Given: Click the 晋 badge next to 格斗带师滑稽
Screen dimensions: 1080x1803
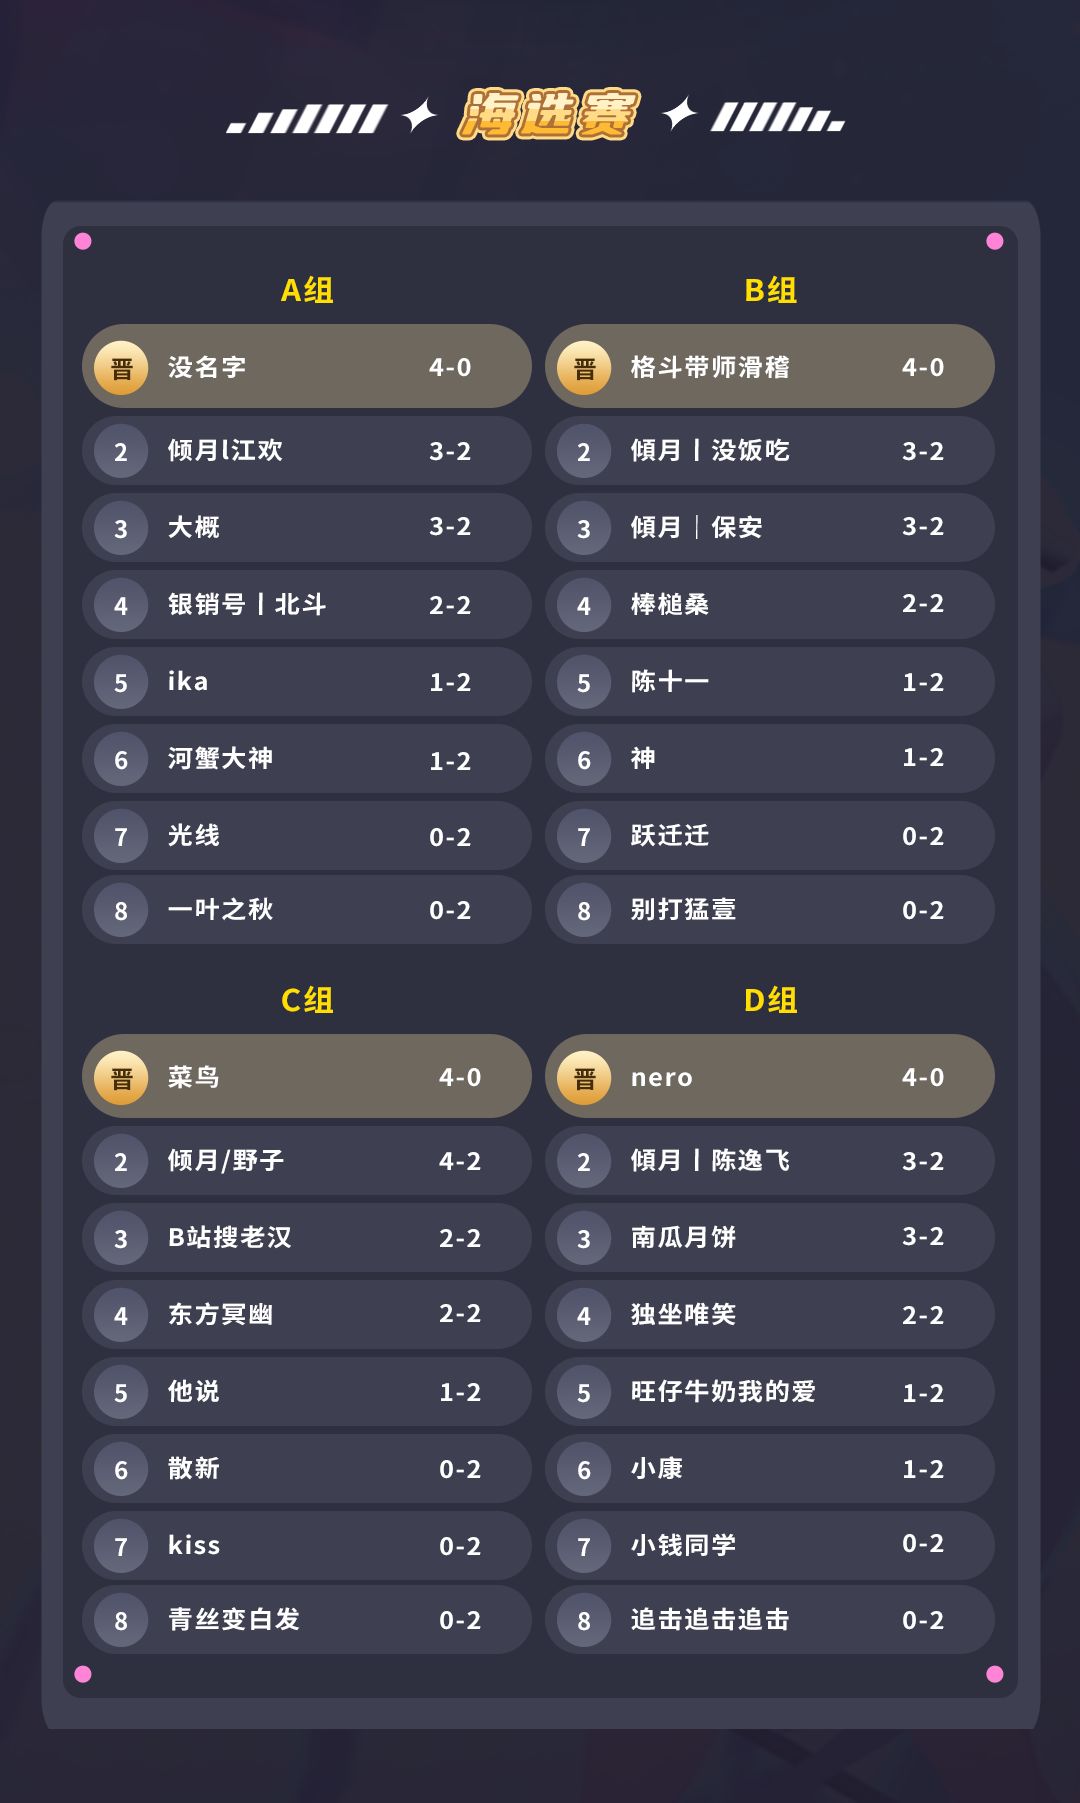Looking at the screenshot, I should click(584, 368).
